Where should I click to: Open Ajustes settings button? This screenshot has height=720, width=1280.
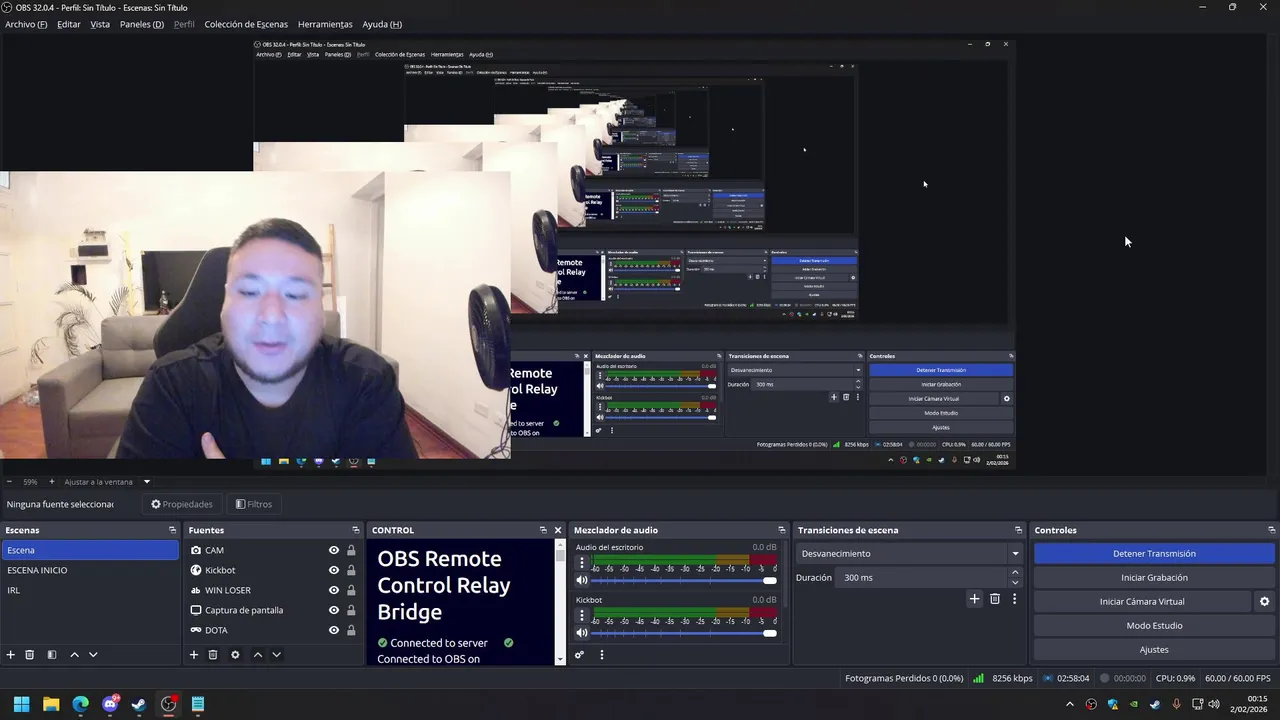pos(1154,650)
